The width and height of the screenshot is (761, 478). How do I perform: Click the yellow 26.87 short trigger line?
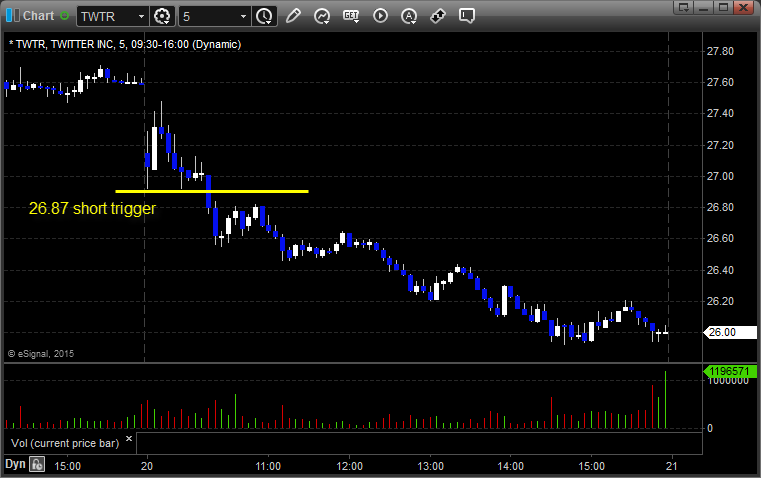click(x=211, y=191)
